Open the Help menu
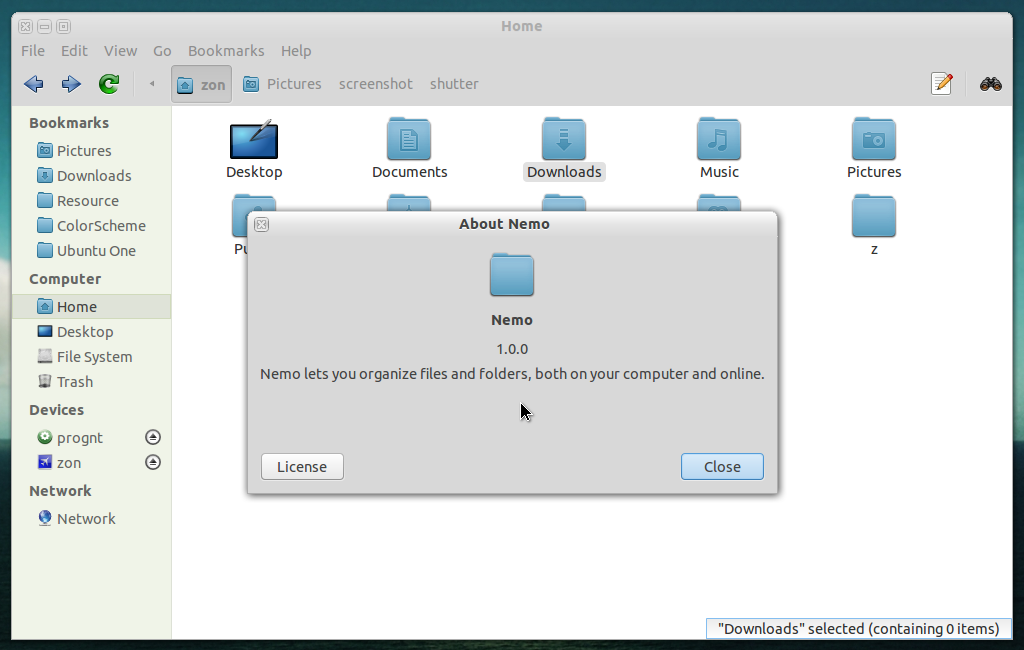 (296, 51)
